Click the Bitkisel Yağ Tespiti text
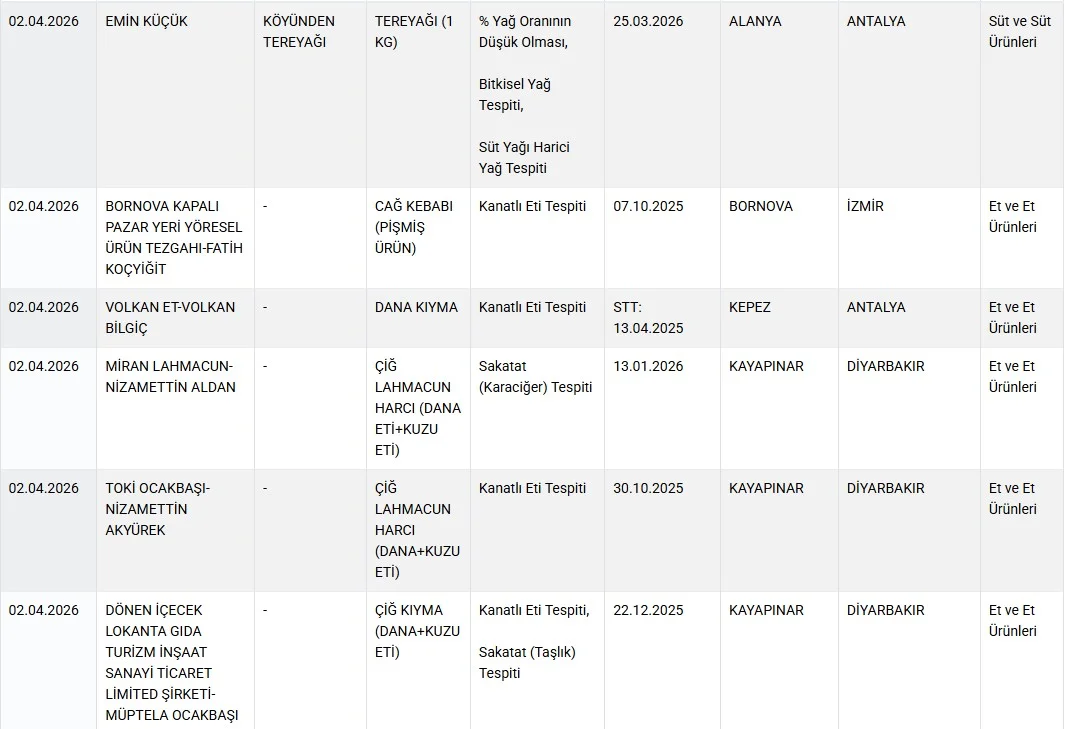1075x729 pixels. tap(515, 95)
